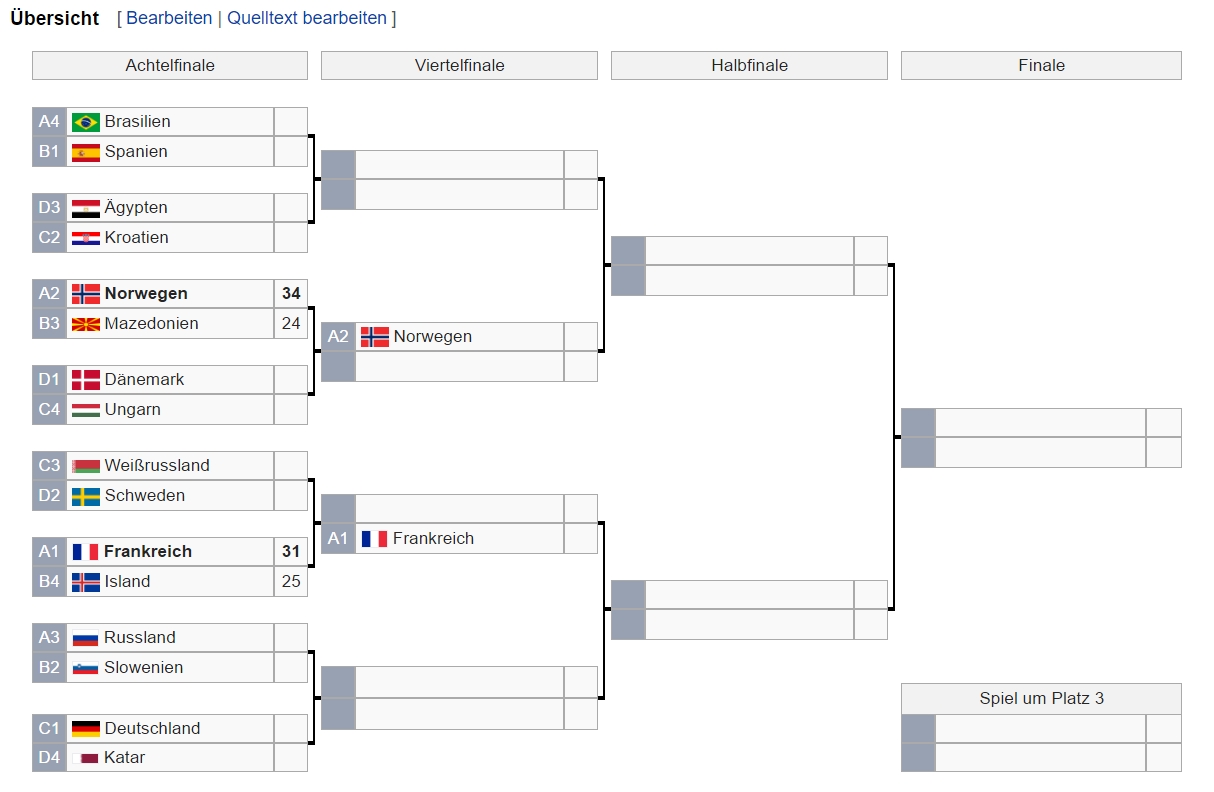Open the Bearbeiten edit link
This screenshot has width=1214, height=792.
169,18
